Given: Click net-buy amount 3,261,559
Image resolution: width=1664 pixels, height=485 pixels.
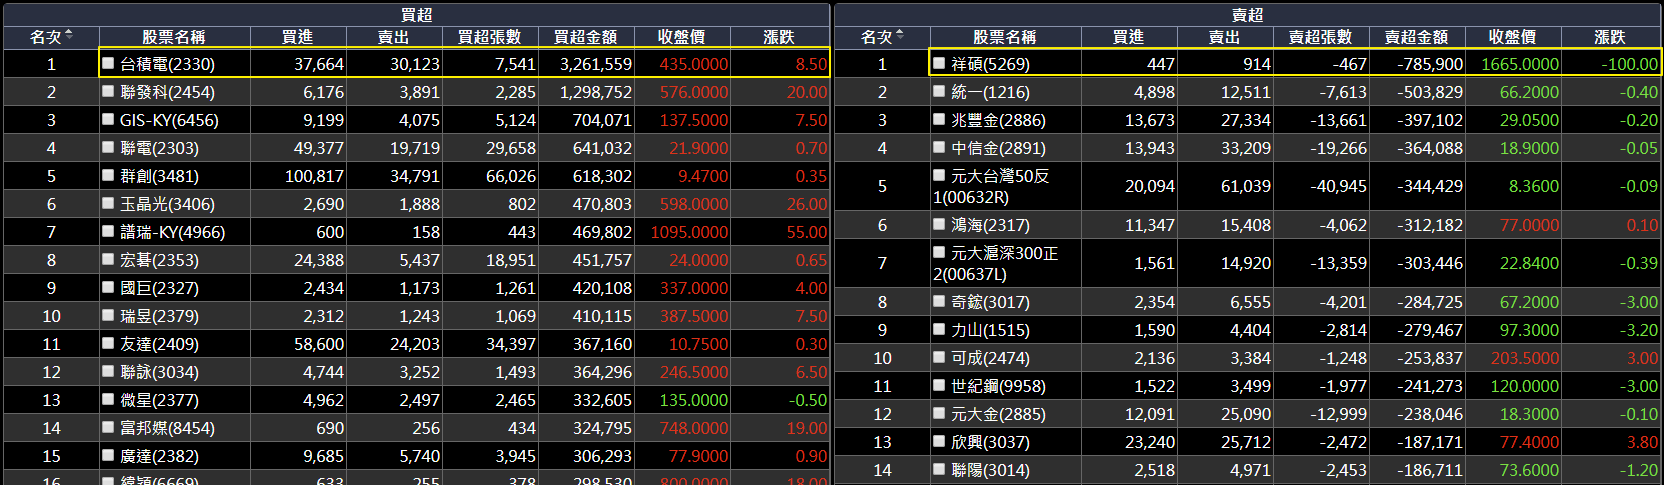Looking at the screenshot, I should tap(595, 64).
